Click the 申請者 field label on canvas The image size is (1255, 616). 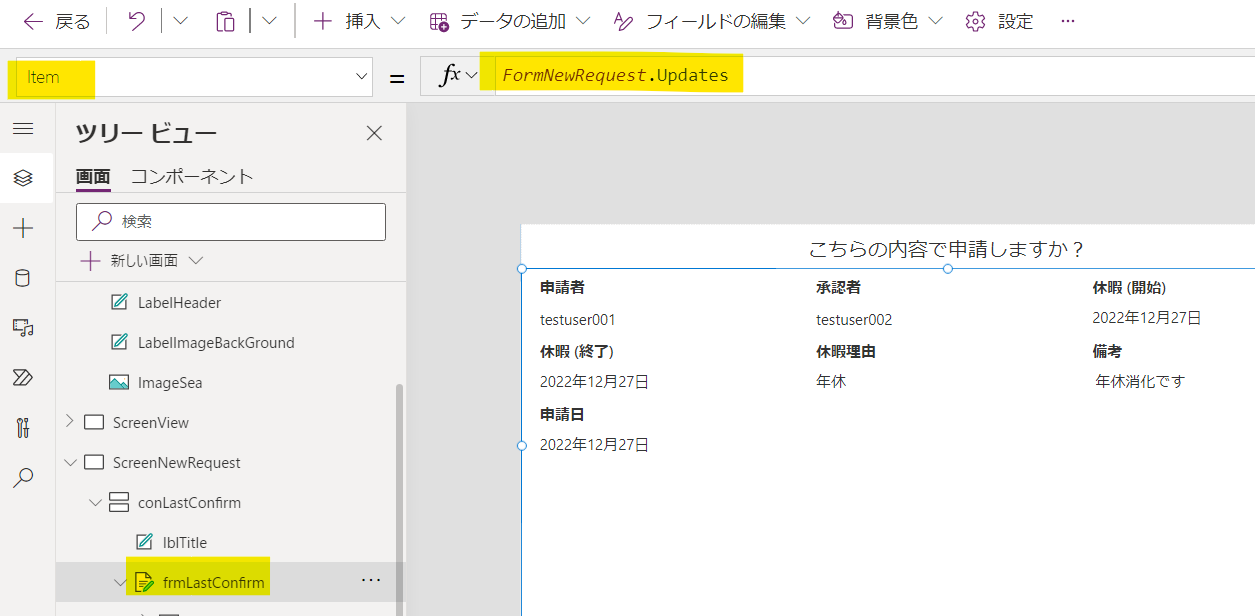(562, 287)
